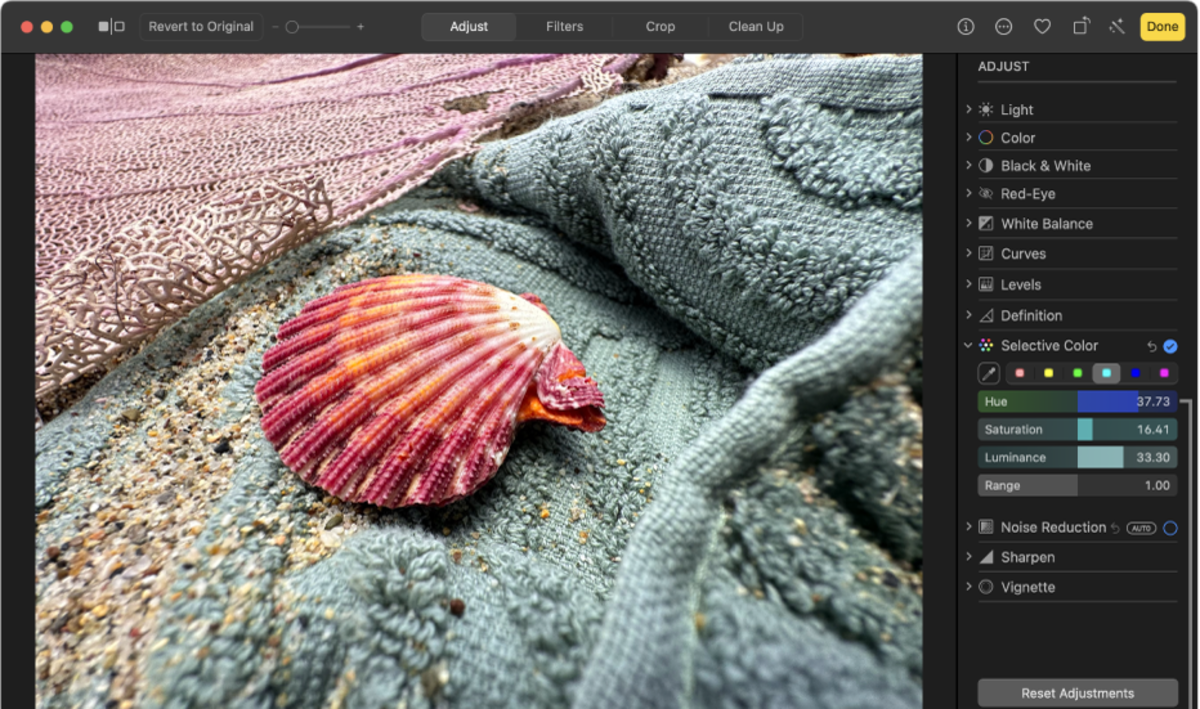
Task: Reset Selective Color with undo arrow
Action: 1151,346
